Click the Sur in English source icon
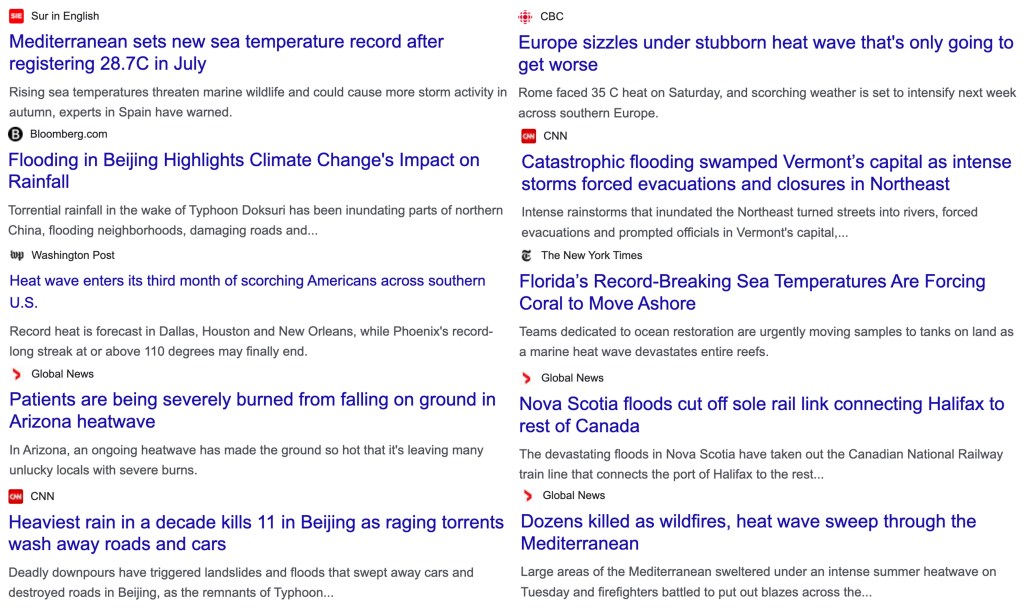 pyautogui.click(x=16, y=16)
